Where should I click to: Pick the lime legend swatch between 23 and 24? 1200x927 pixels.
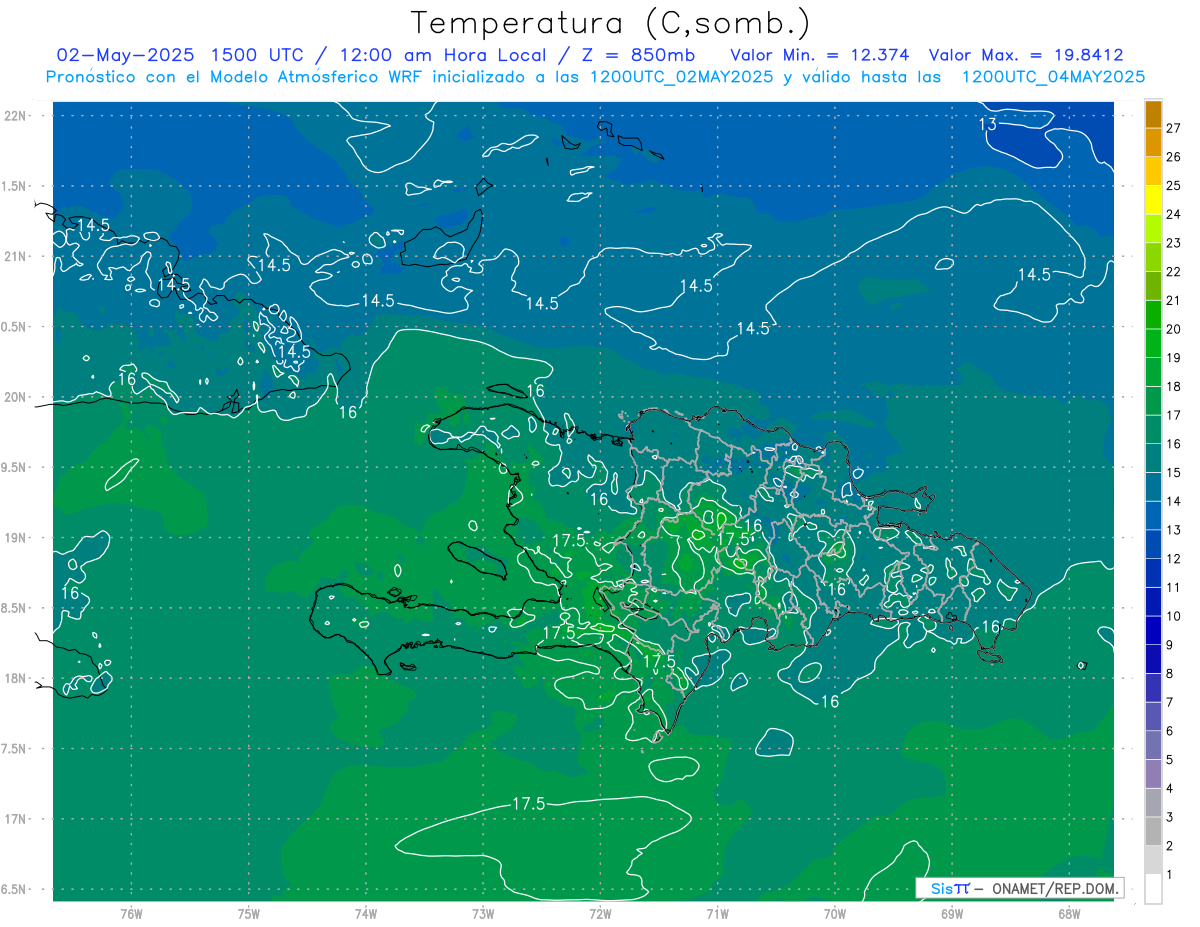(x=1153, y=228)
